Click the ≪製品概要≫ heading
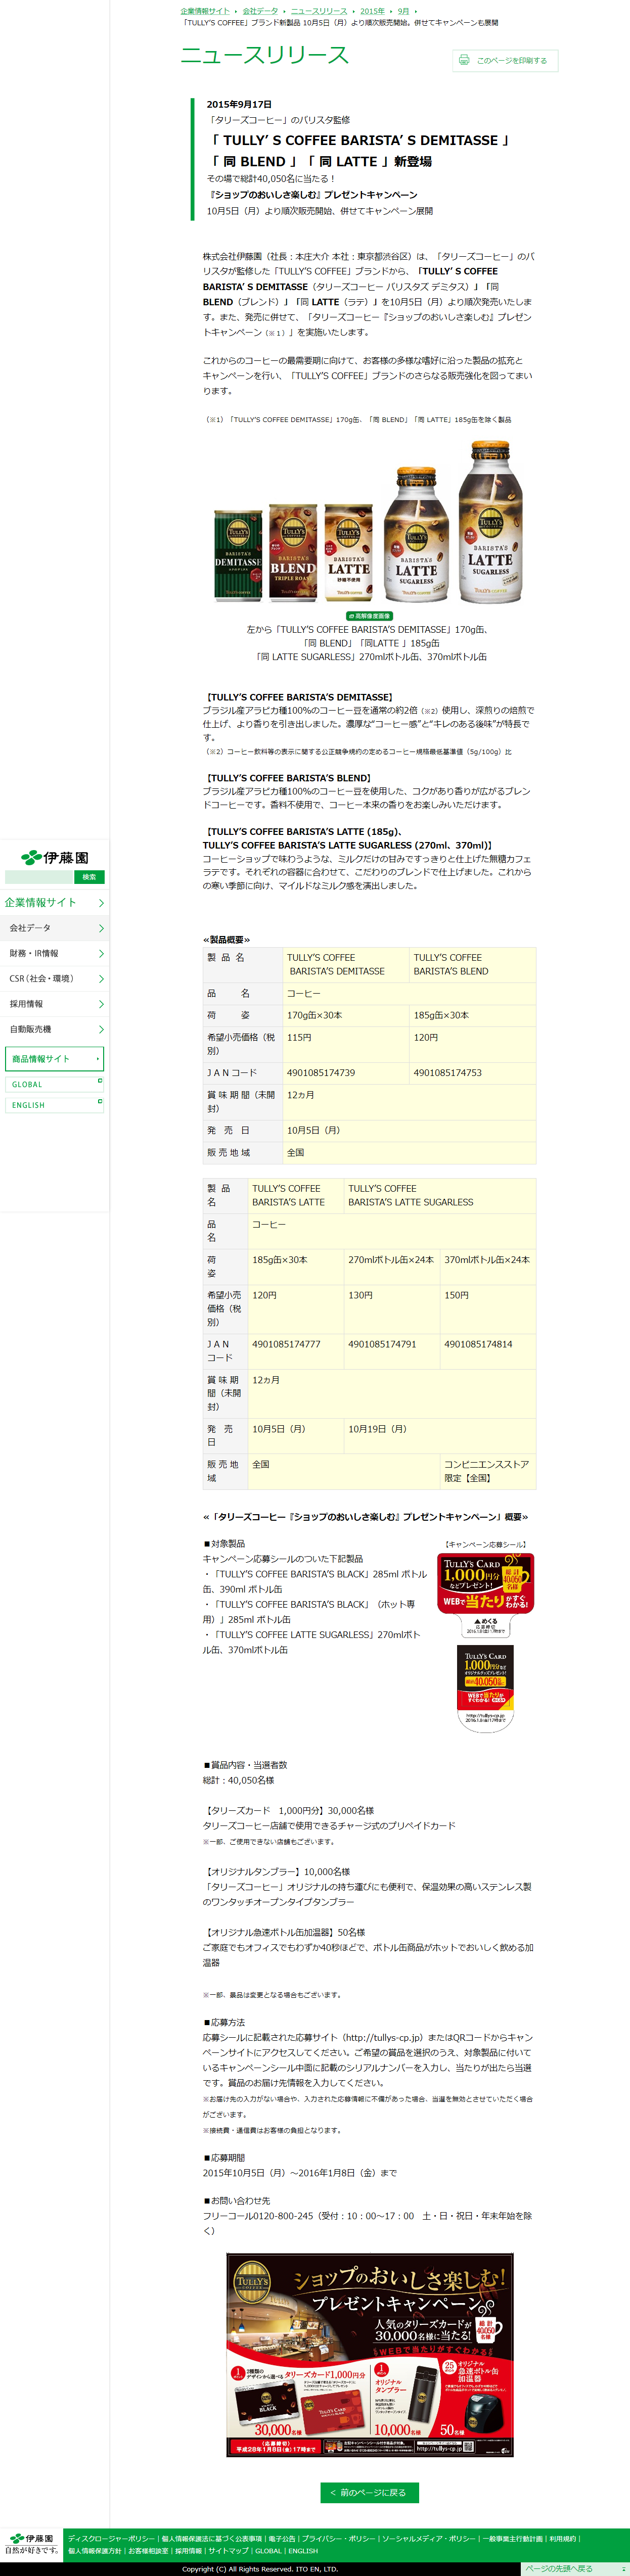This screenshot has width=630, height=2576. pyautogui.click(x=227, y=939)
